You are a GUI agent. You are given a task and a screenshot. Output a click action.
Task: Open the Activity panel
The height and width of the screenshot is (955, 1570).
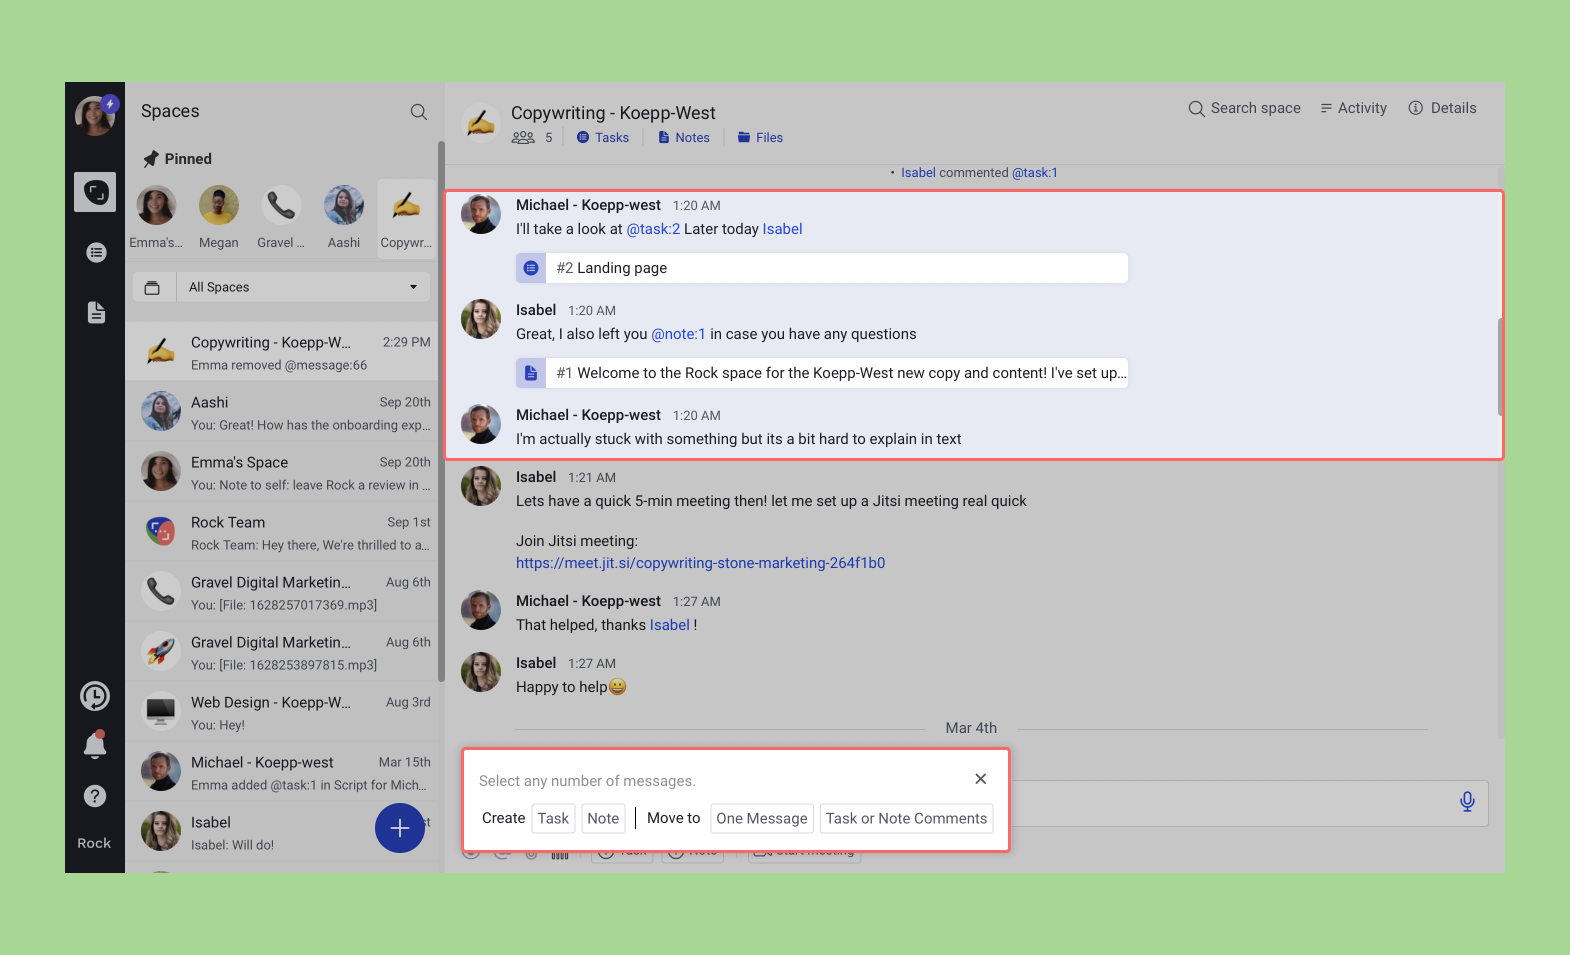pos(1353,108)
